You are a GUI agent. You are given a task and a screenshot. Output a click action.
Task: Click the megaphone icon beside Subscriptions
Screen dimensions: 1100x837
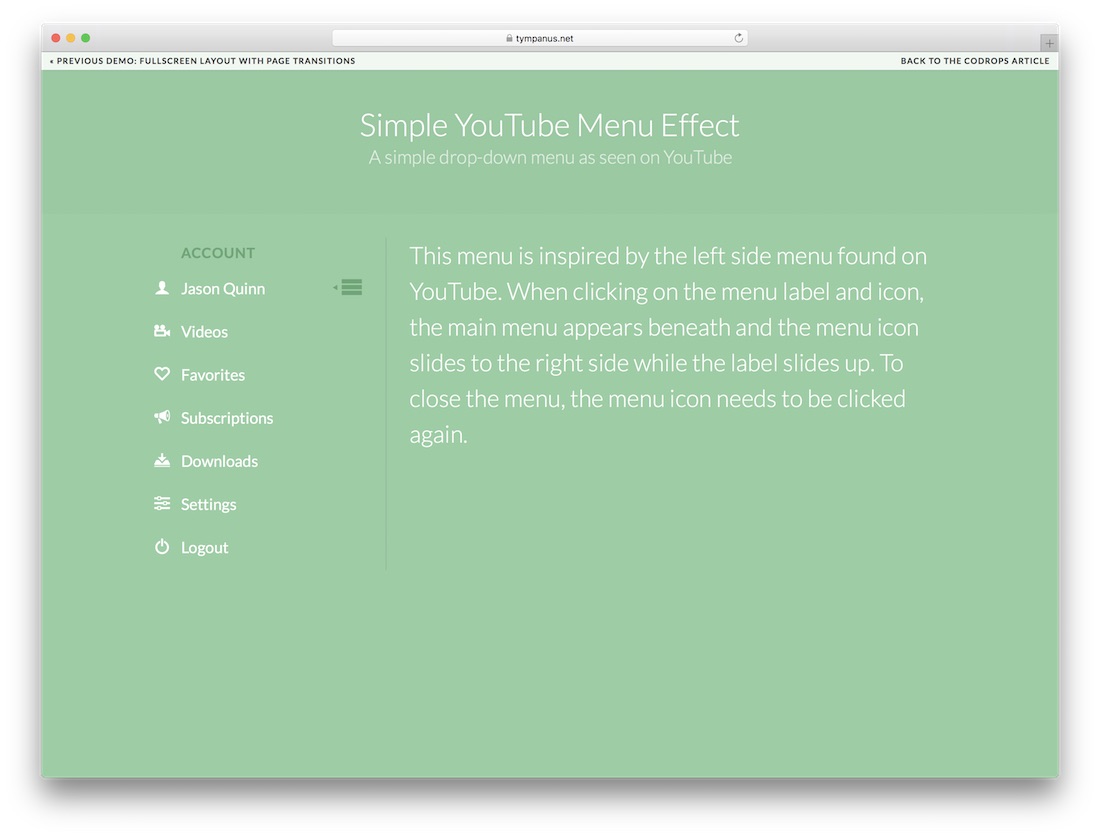(x=162, y=417)
